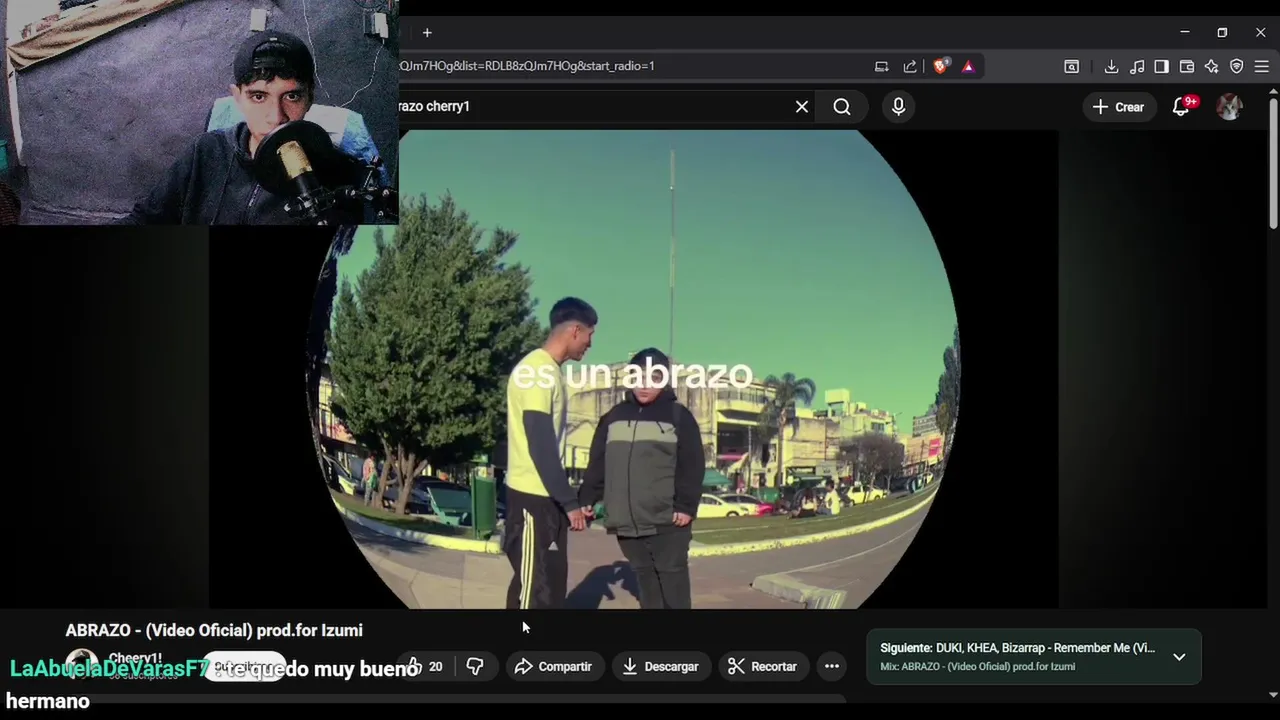Toggle the browser sidebar panel icon
The image size is (1280, 720).
[x=1161, y=66]
